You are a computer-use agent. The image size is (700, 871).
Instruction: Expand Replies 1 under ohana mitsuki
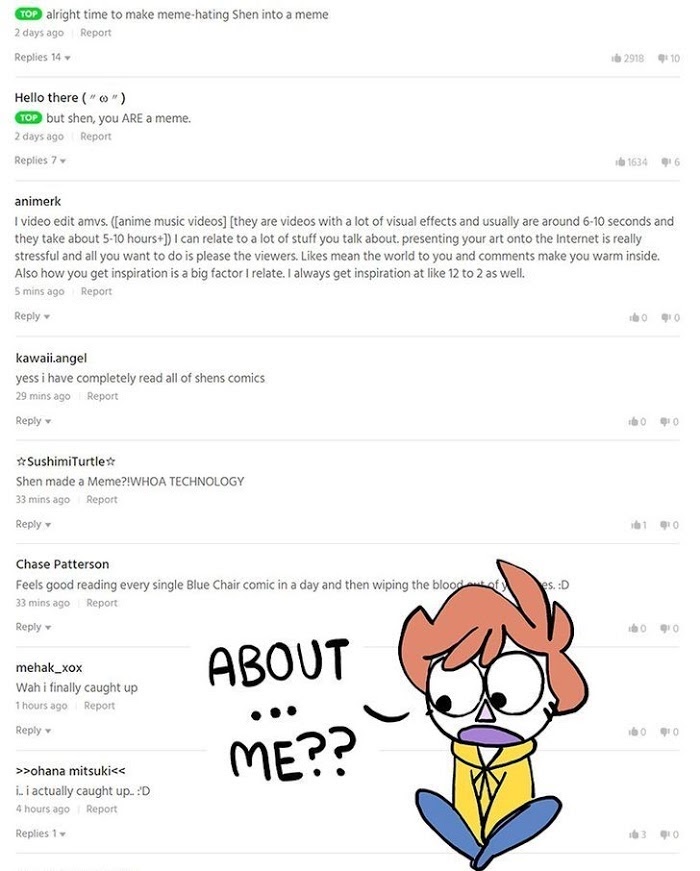pos(41,833)
